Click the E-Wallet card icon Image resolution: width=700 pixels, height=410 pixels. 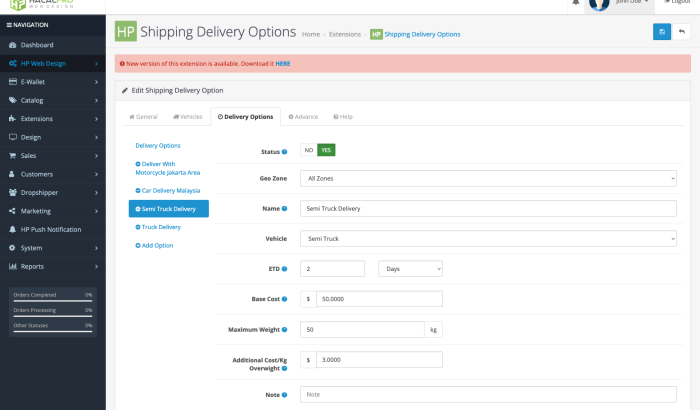12,82
